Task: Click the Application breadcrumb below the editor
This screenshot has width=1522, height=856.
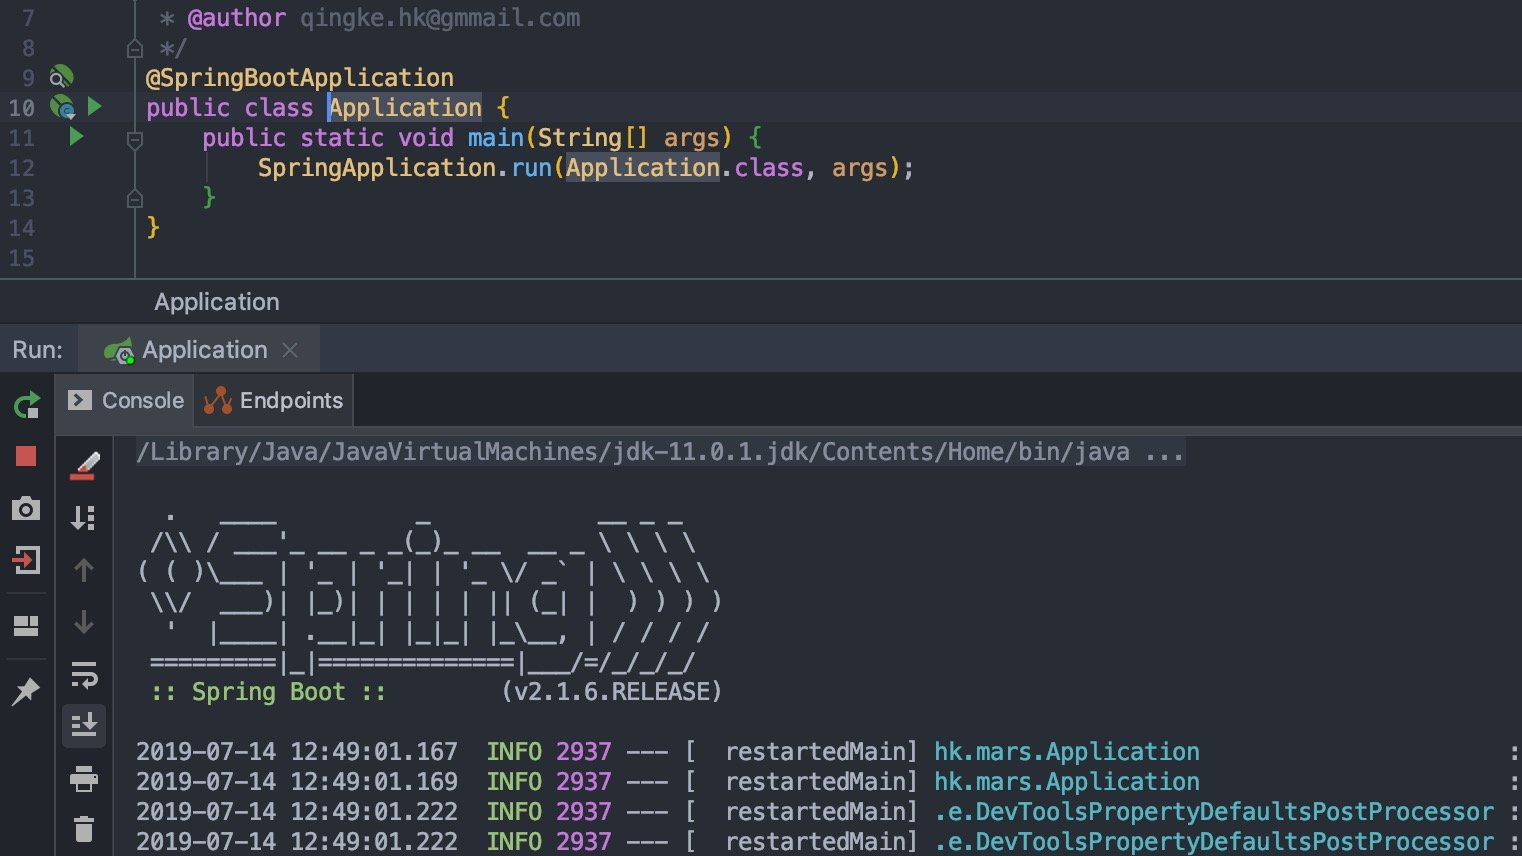Action: pyautogui.click(x=217, y=302)
